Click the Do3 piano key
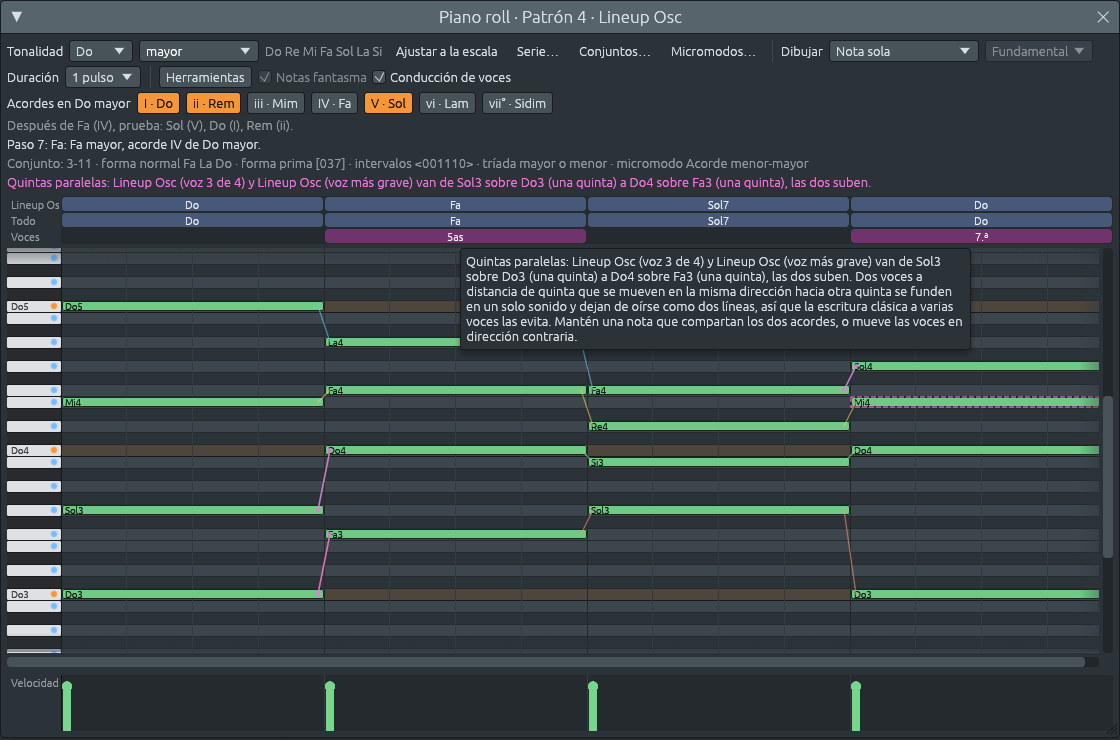 pos(34,594)
